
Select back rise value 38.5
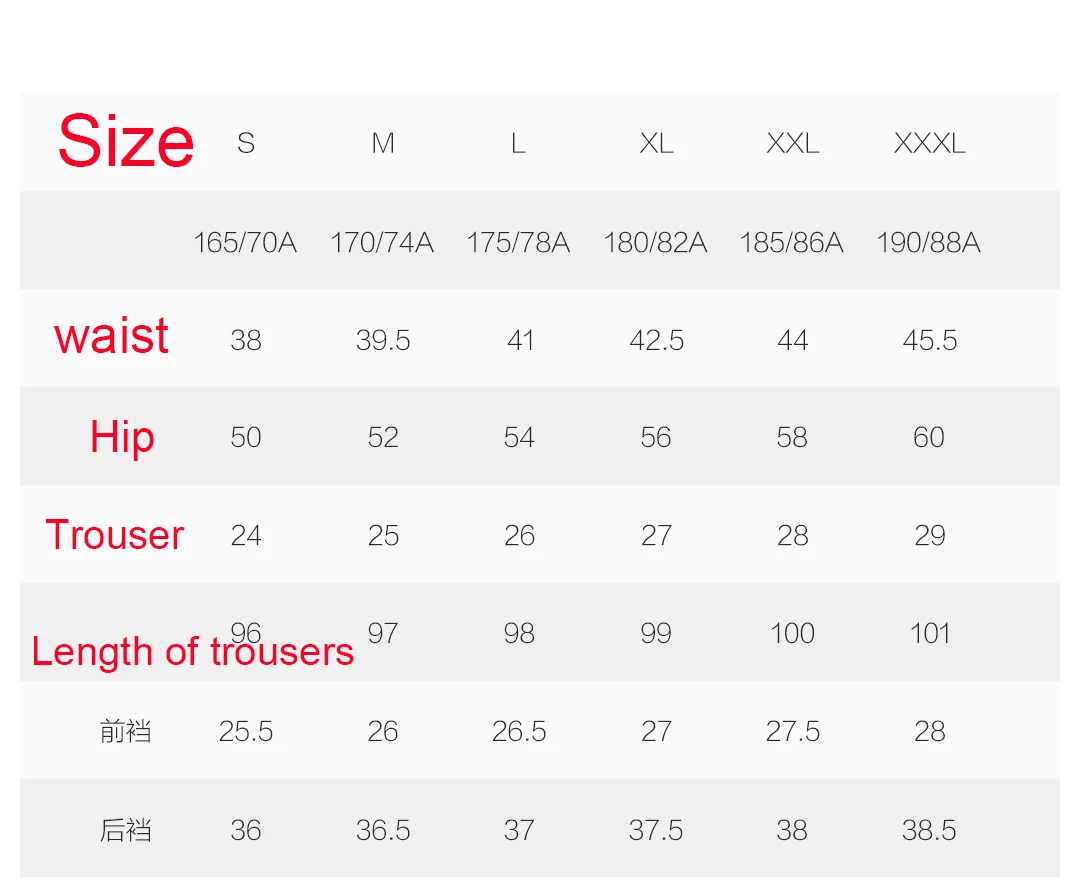click(929, 830)
